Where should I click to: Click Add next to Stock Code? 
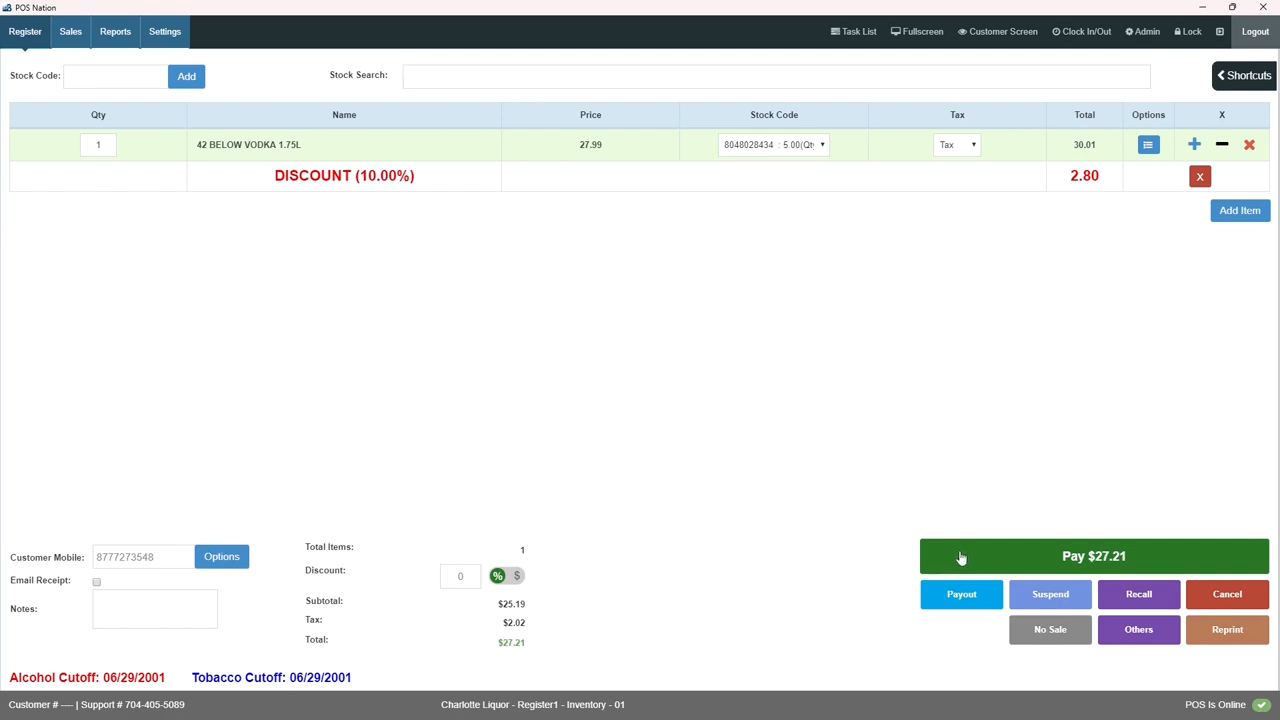(186, 76)
